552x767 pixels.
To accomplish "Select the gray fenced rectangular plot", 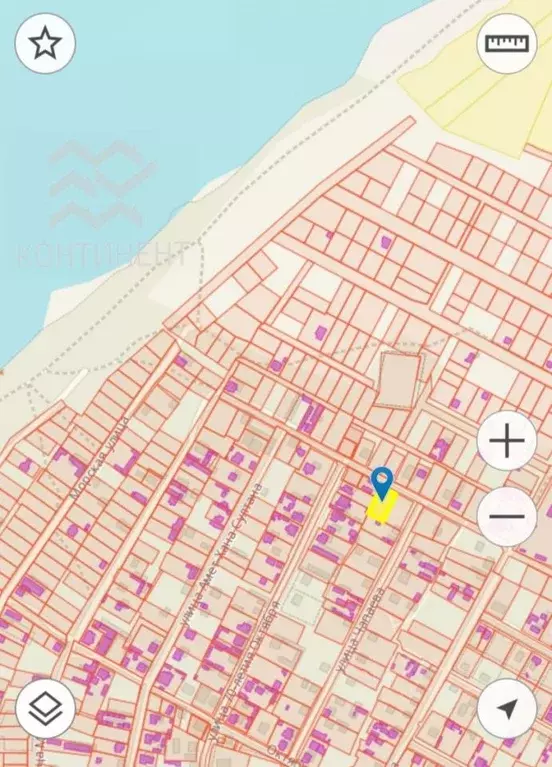I will pyautogui.click(x=399, y=380).
